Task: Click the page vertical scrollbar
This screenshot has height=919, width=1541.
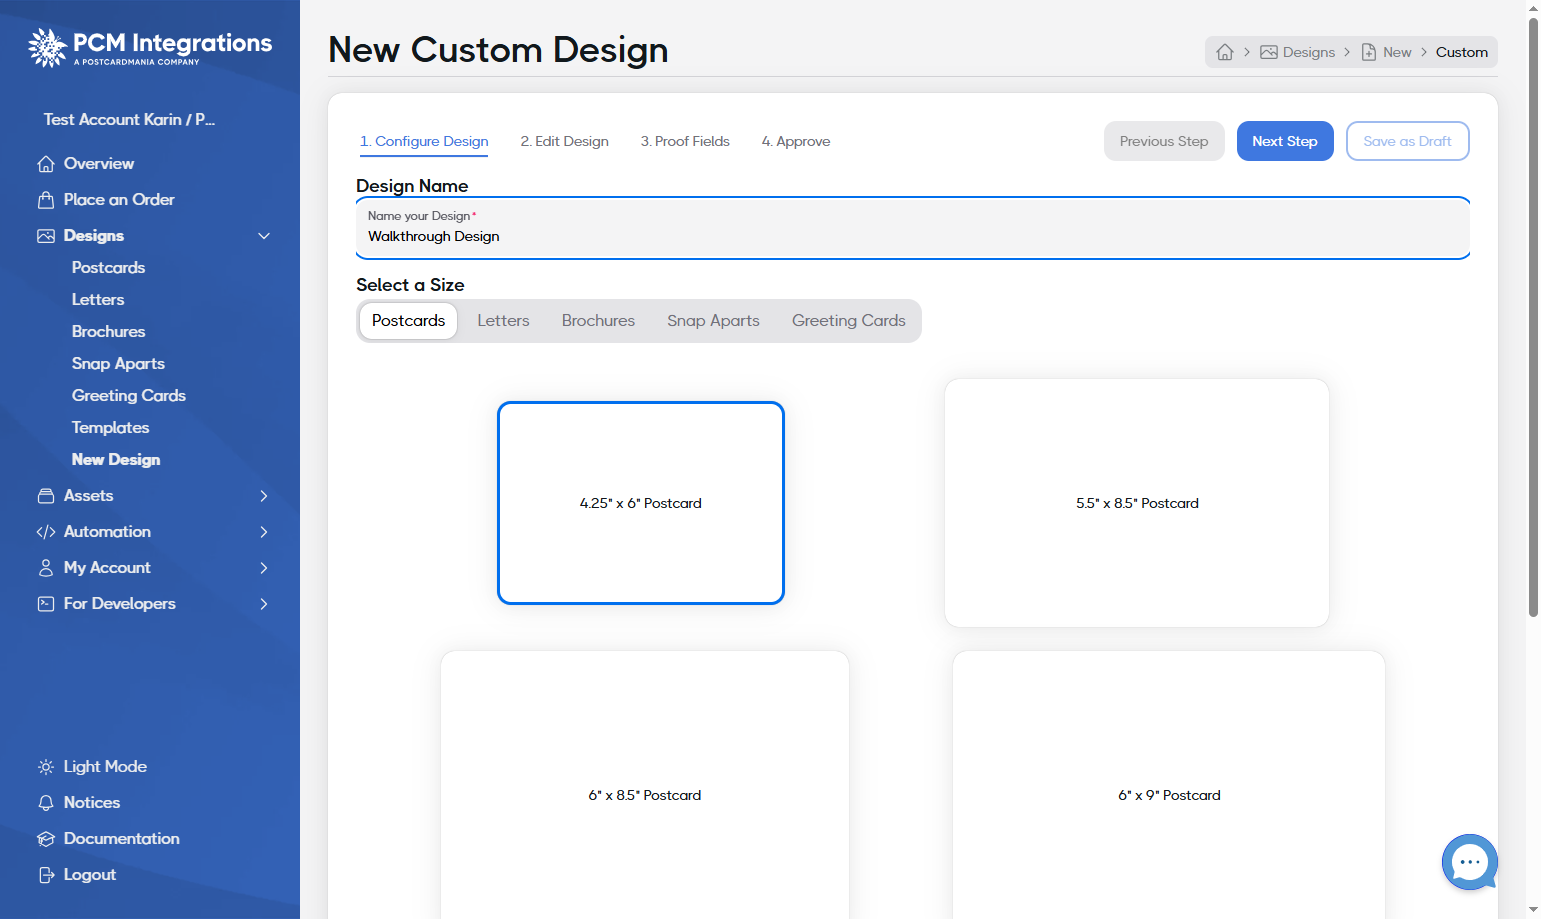Action: pyautogui.click(x=1533, y=315)
